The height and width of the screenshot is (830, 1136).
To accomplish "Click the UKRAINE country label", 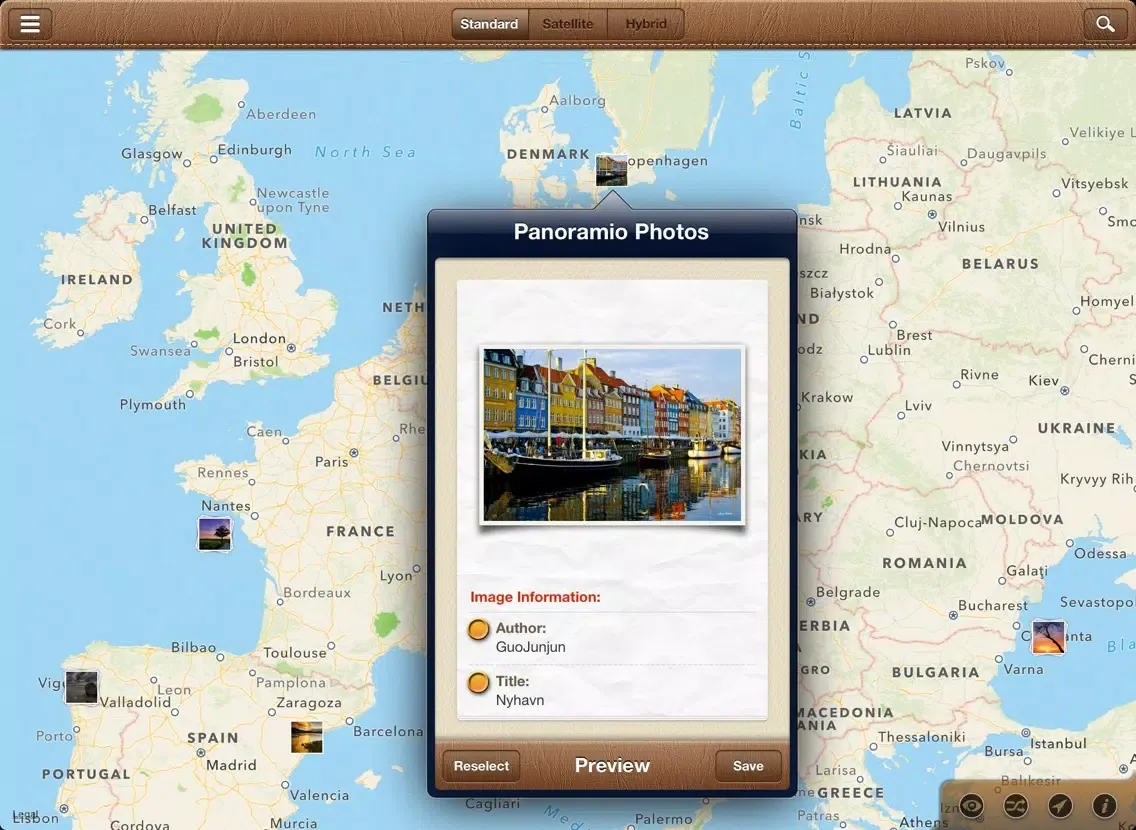I will point(1077,428).
